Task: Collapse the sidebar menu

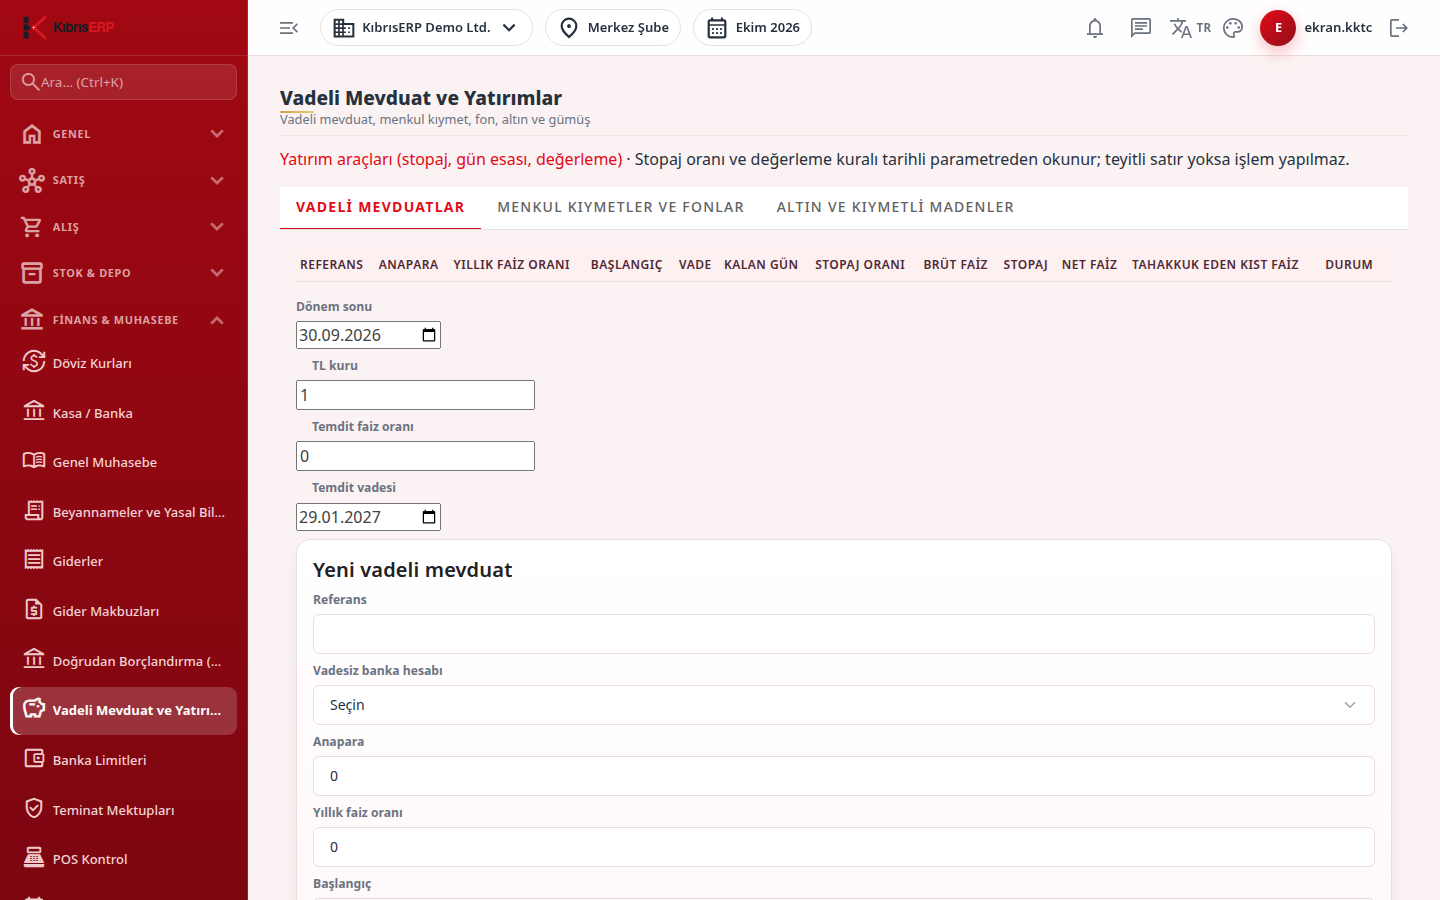Action: 289,28
